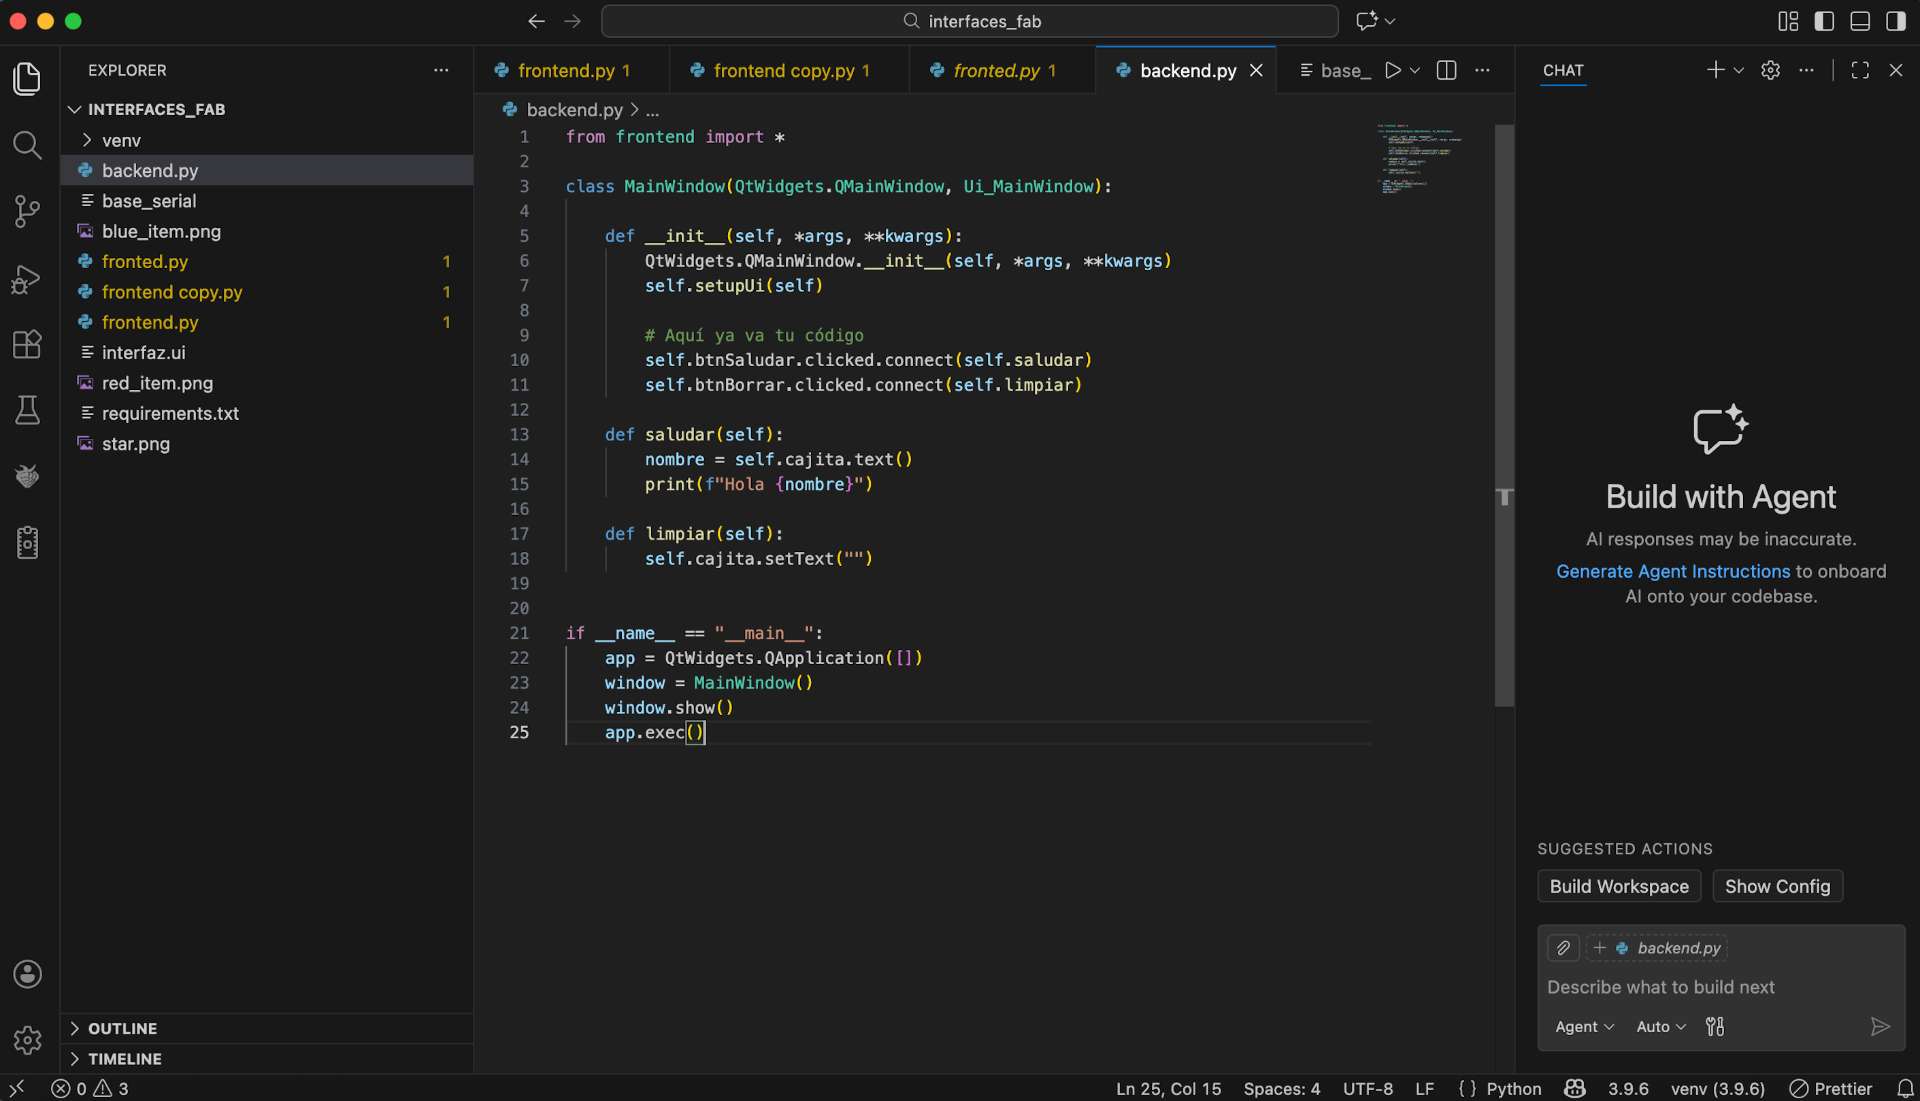Viewport: 1920px width, 1101px height.
Task: Open the Run and Debug view
Action: click(x=27, y=278)
